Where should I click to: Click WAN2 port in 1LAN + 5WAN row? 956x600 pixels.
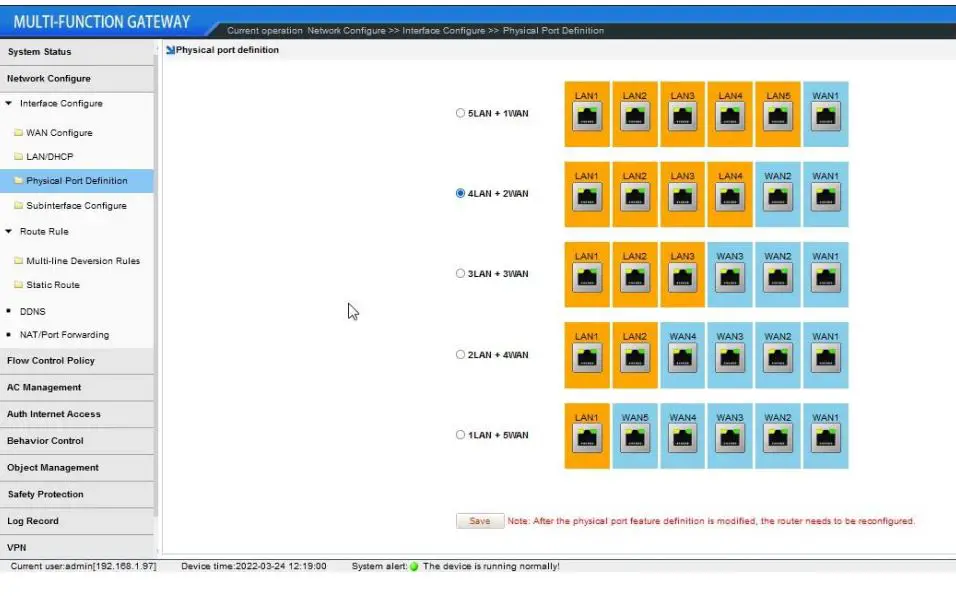(778, 436)
